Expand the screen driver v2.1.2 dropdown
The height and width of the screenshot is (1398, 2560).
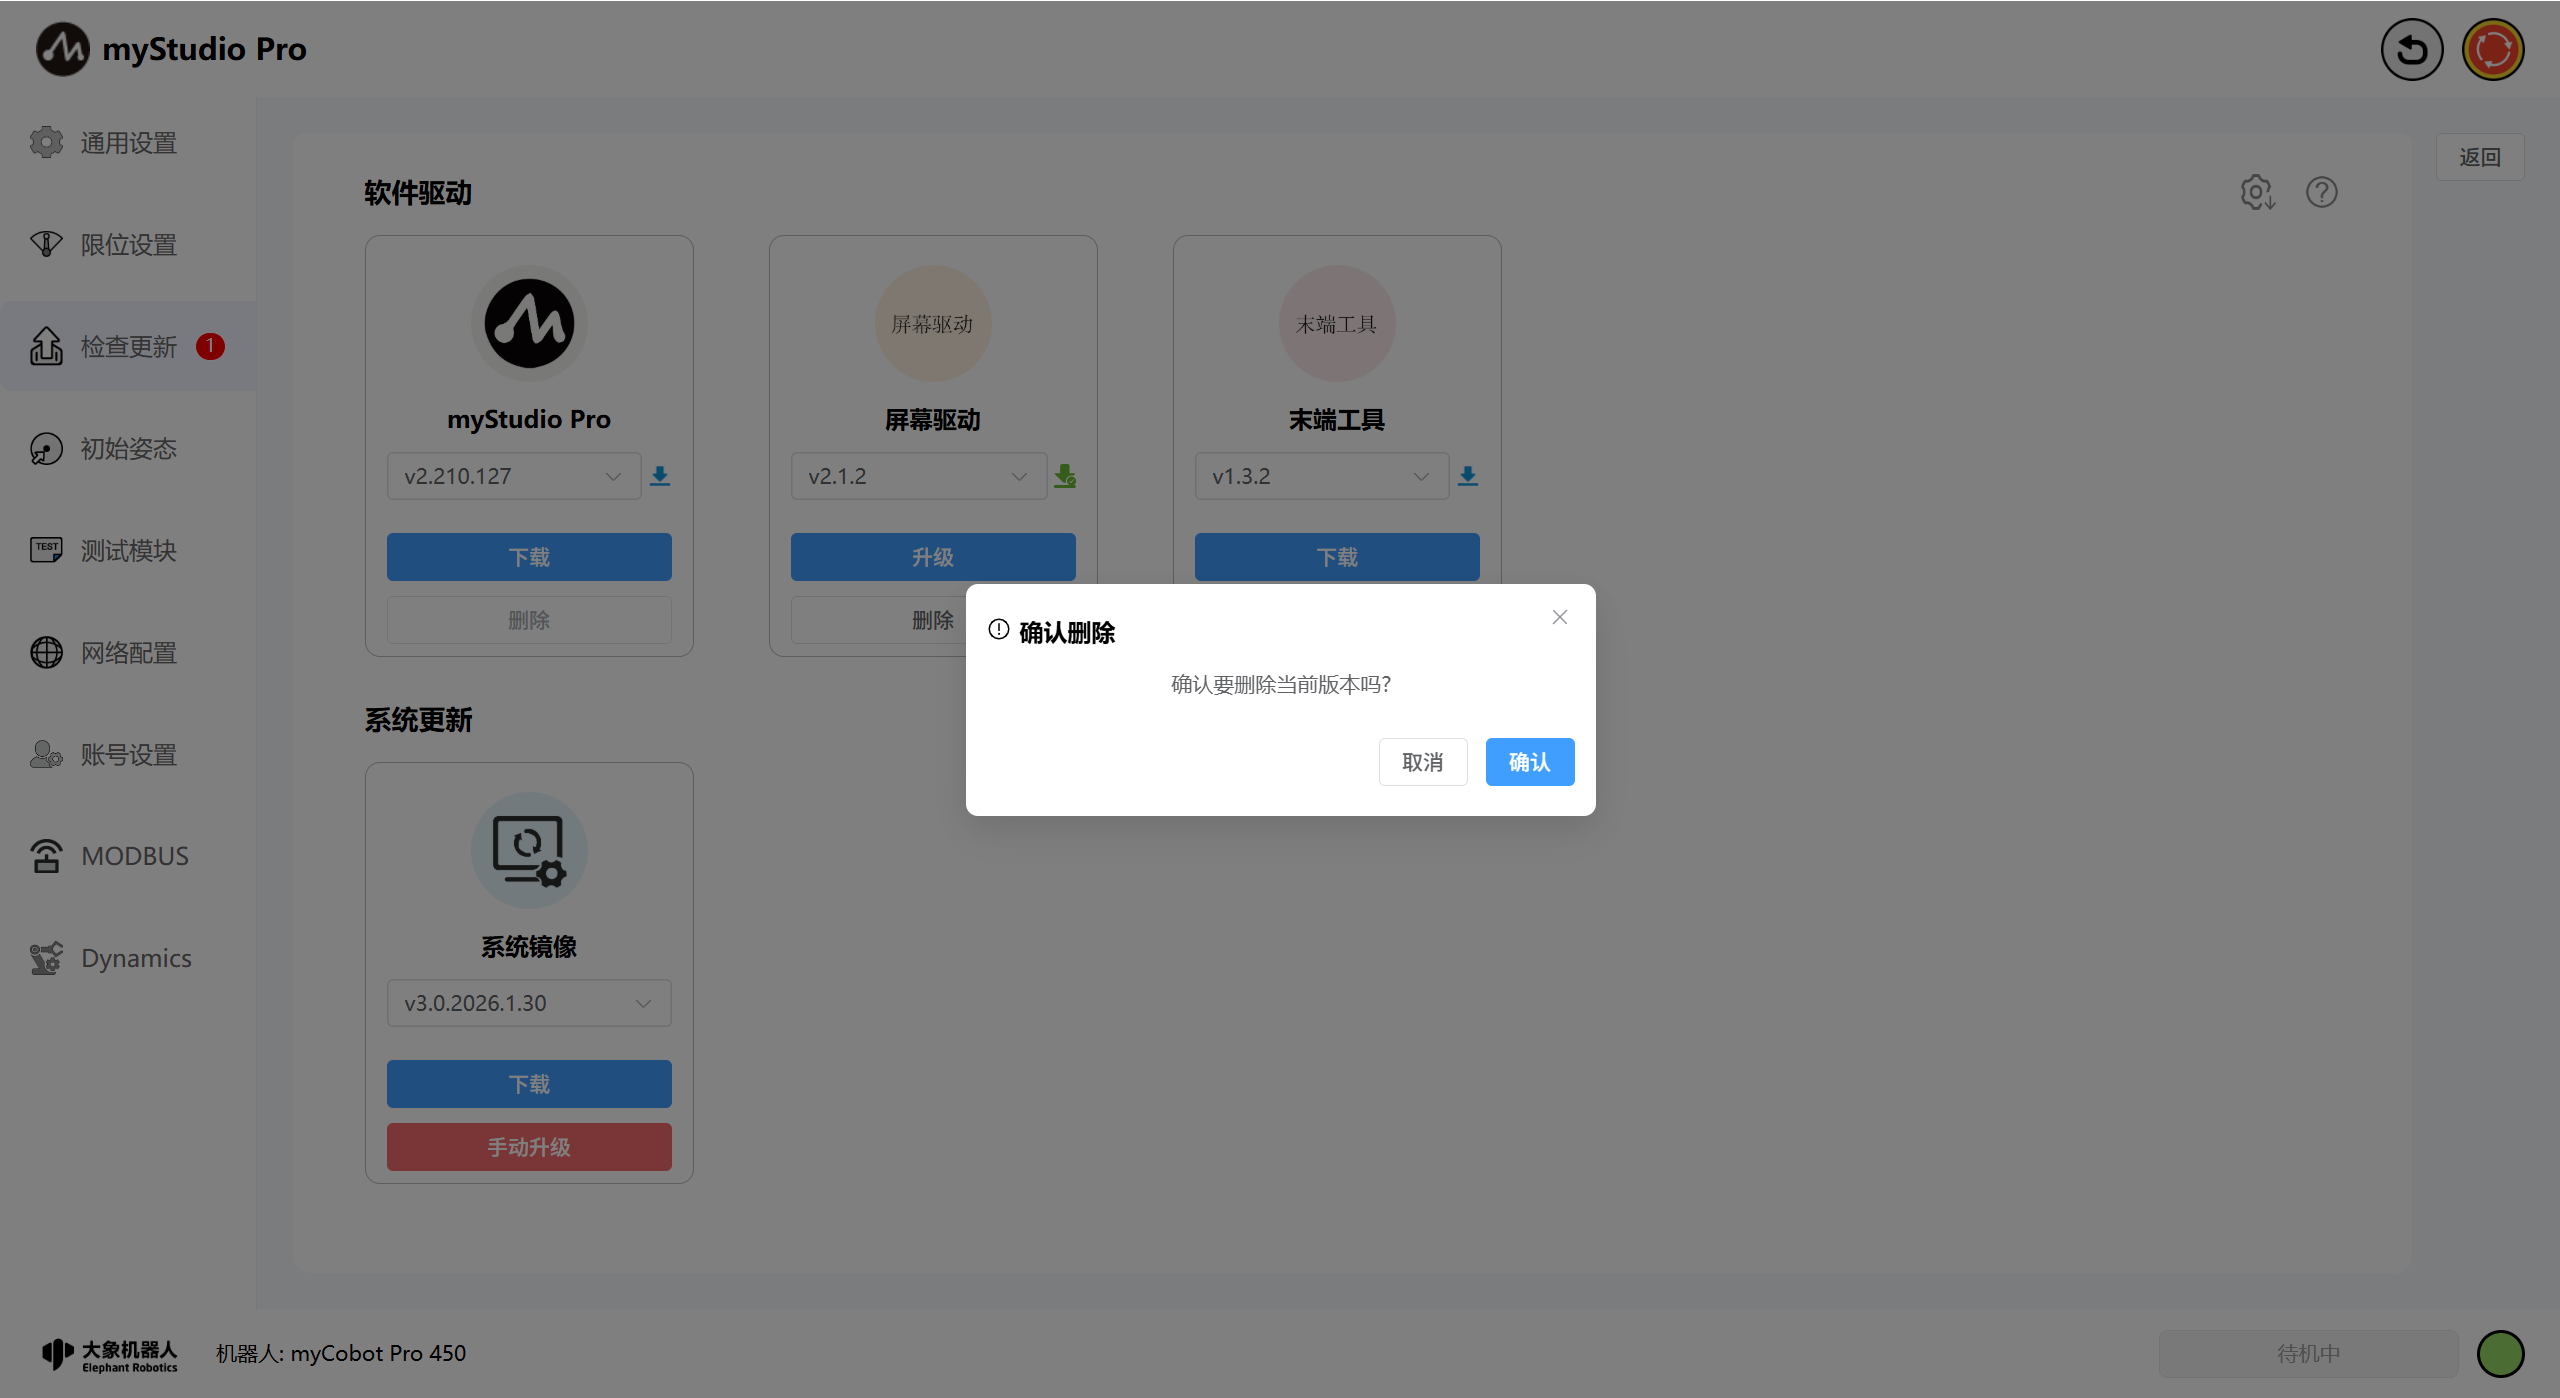pos(918,476)
